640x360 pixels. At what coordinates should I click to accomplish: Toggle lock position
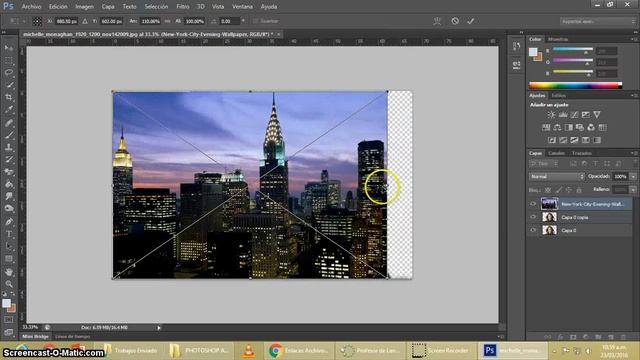pos(568,190)
